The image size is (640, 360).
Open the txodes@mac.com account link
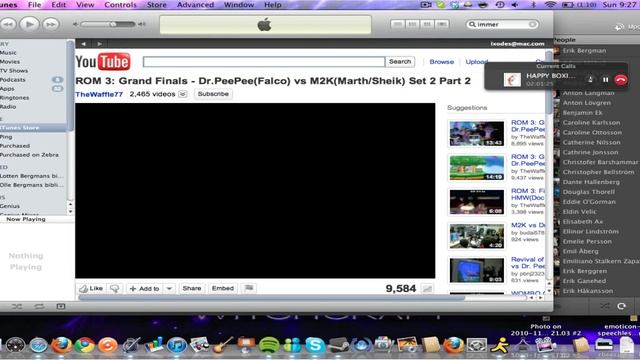pos(517,44)
